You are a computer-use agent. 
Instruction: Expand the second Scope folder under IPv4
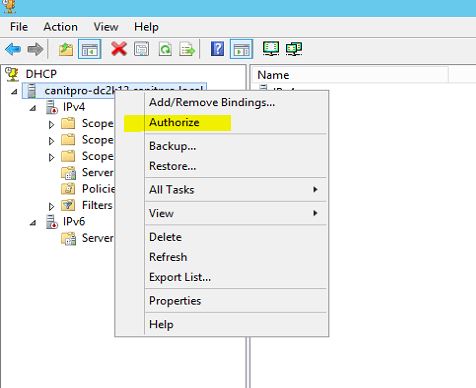tap(51, 141)
